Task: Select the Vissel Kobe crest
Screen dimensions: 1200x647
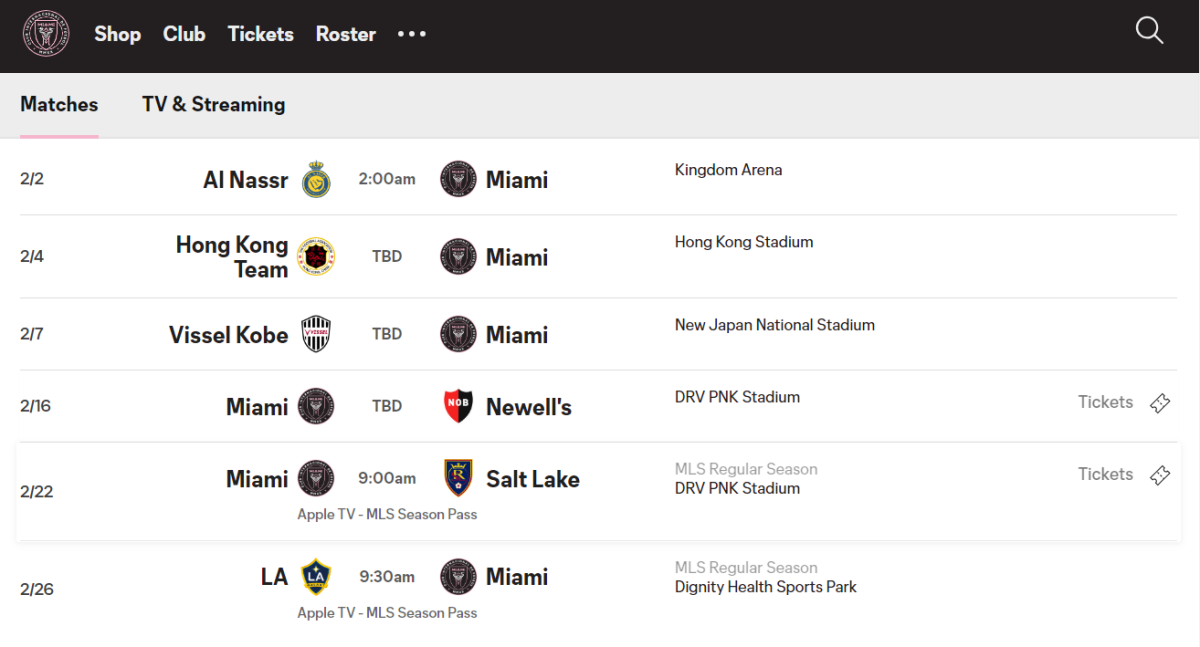Action: [x=316, y=334]
